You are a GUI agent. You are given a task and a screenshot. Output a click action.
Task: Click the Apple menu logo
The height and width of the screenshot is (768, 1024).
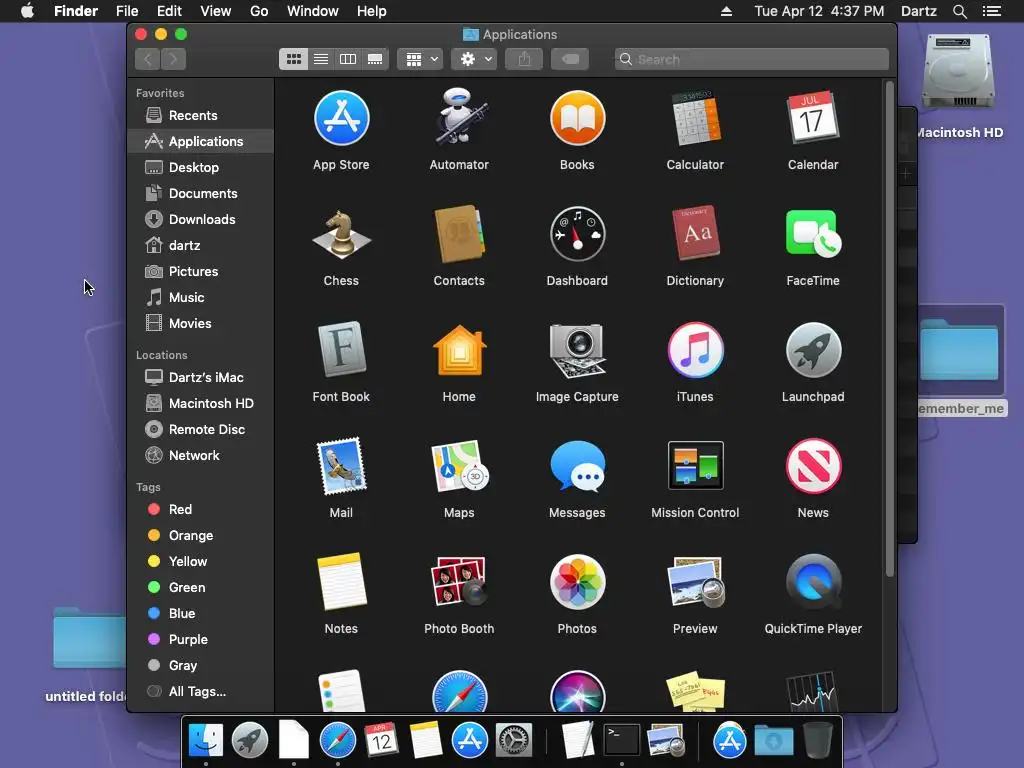click(27, 11)
